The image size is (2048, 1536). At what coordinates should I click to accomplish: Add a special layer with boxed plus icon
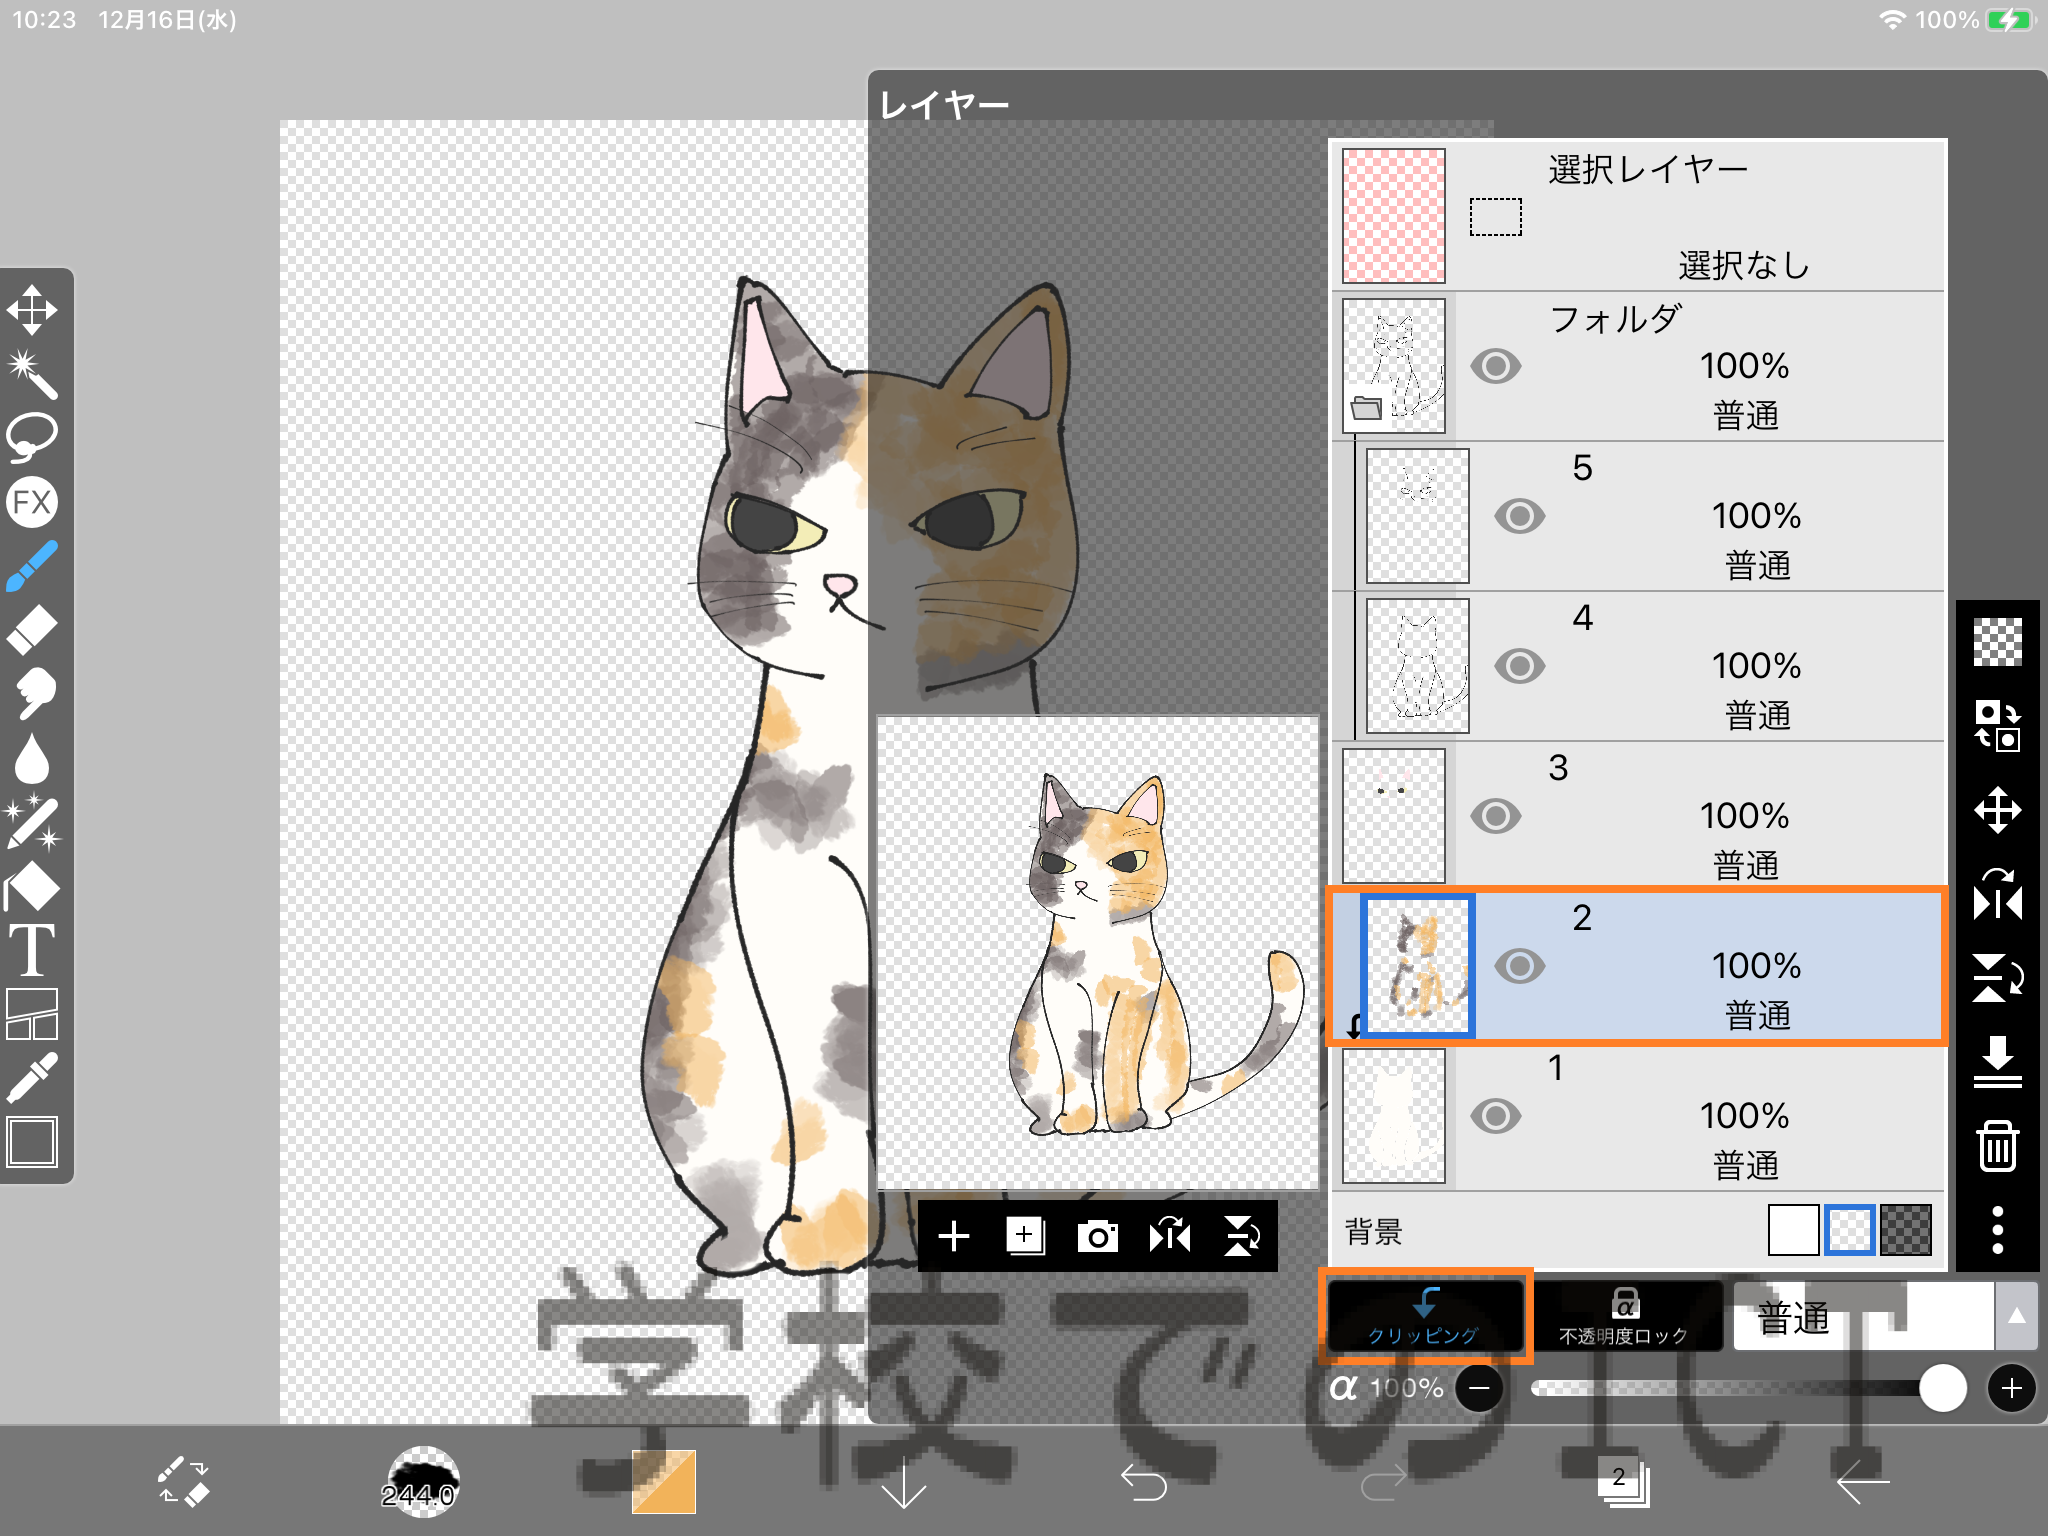coord(1025,1236)
